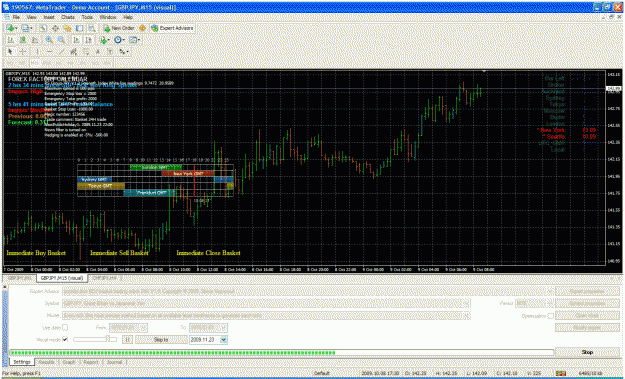Viewport: 625px width, 379px height.
Task: Toggle chart shift from right border
Action: coord(88,40)
